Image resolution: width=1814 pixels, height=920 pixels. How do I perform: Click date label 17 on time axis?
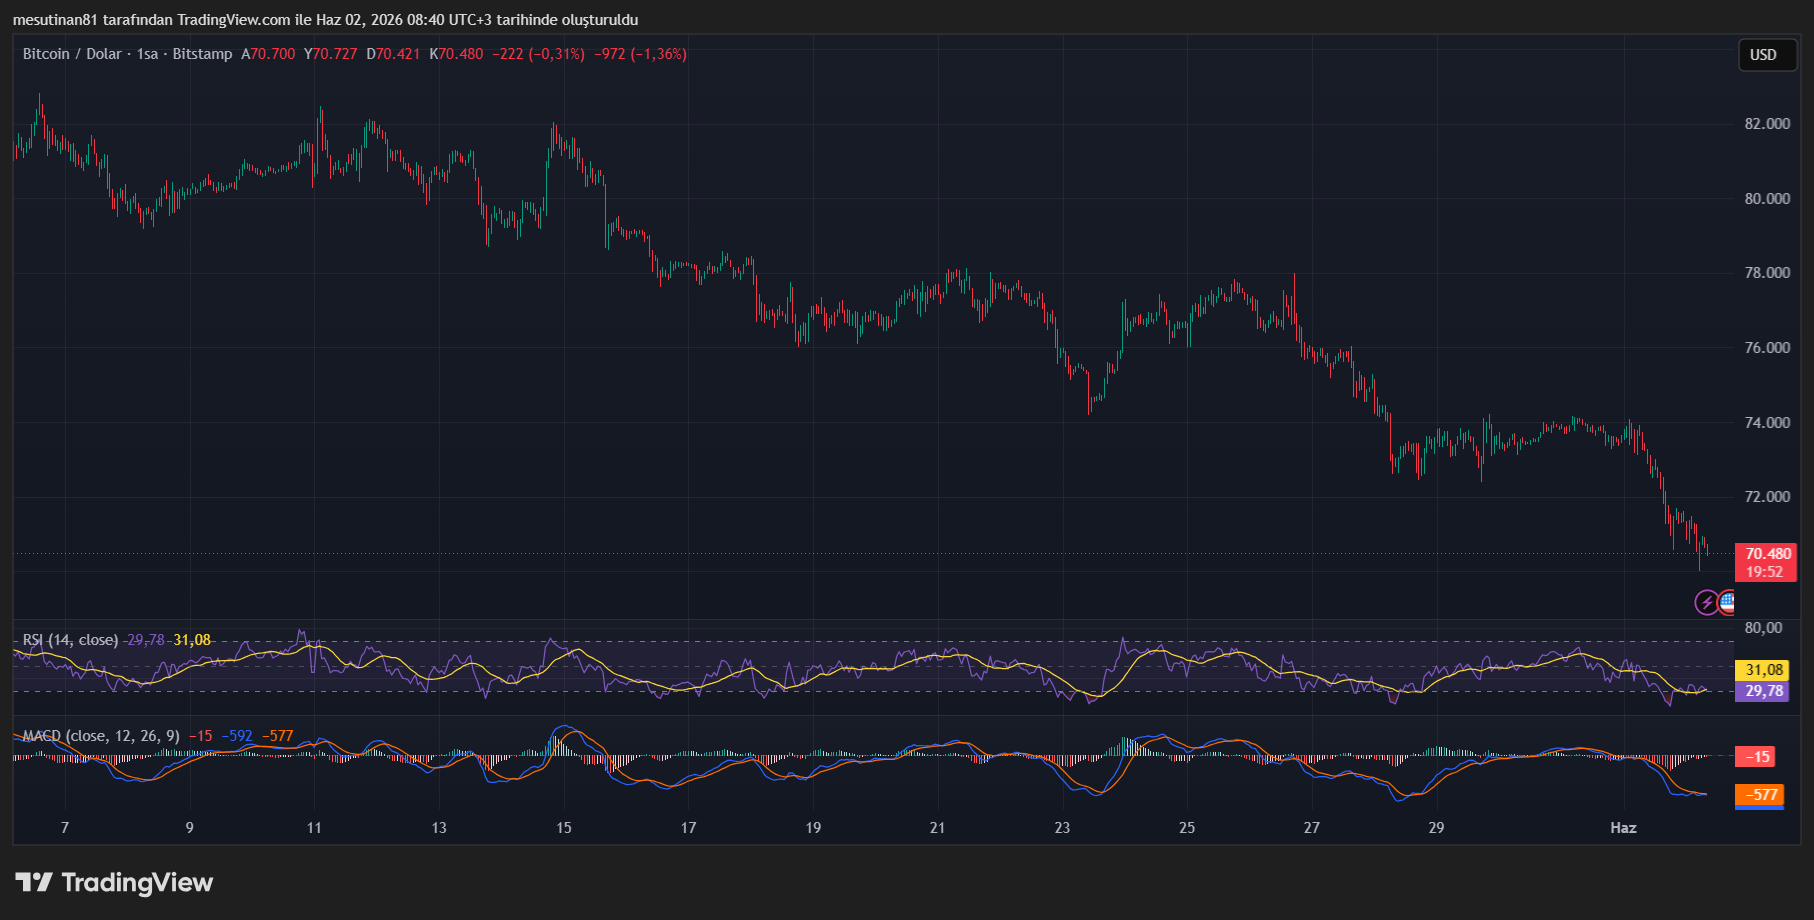(x=688, y=828)
